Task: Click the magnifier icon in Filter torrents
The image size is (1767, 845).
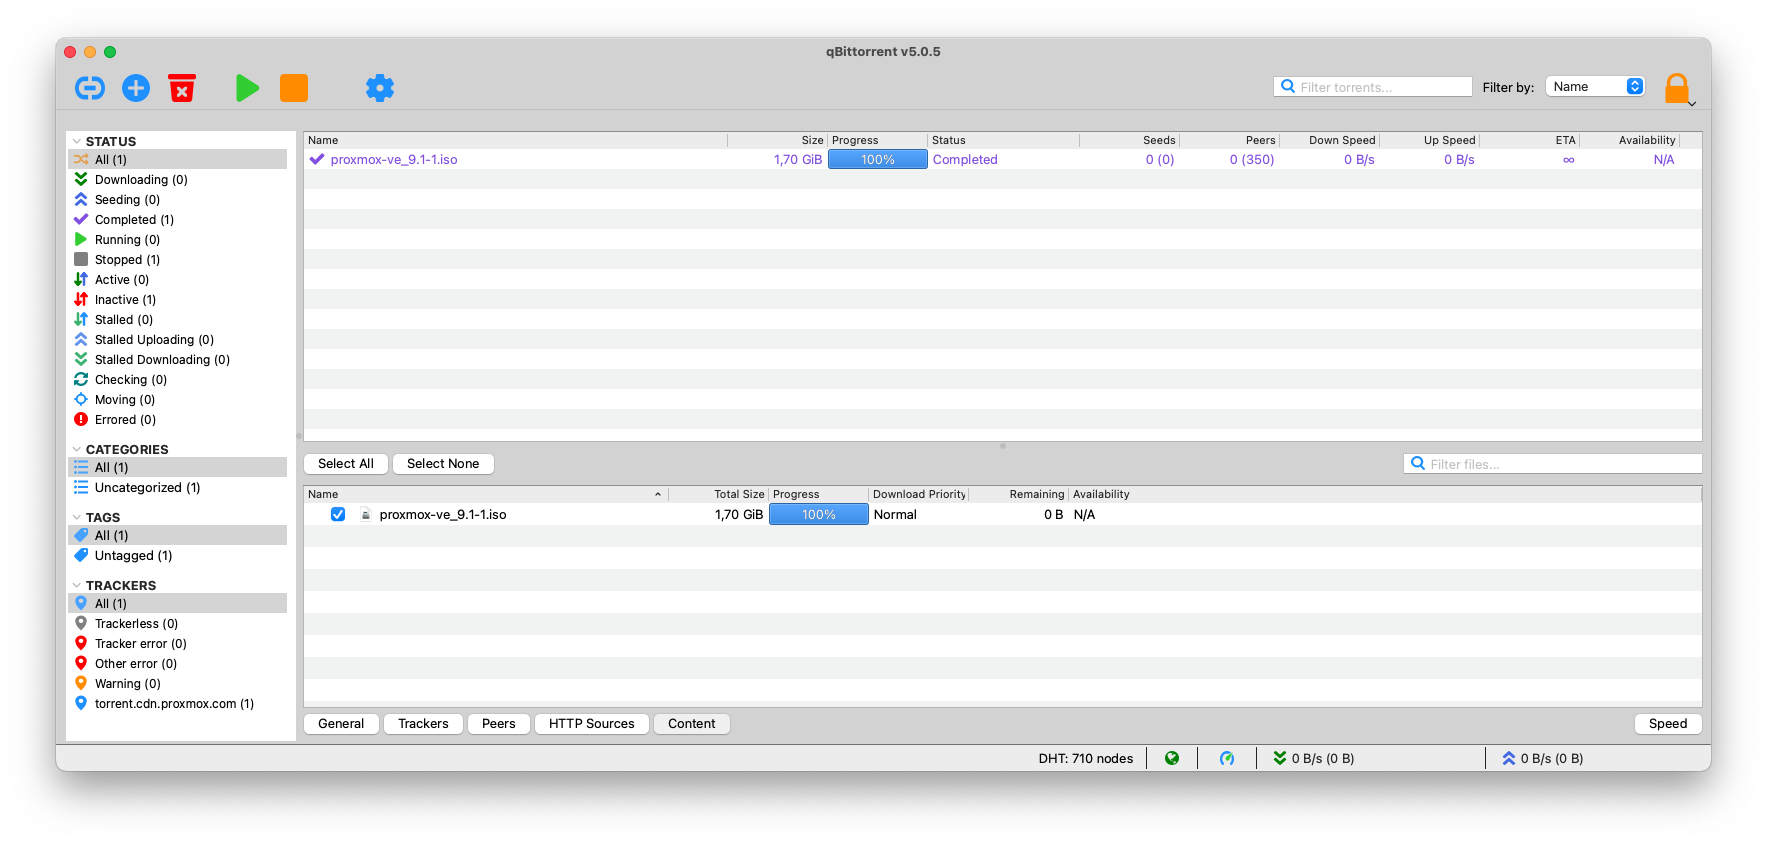Action: point(1288,87)
